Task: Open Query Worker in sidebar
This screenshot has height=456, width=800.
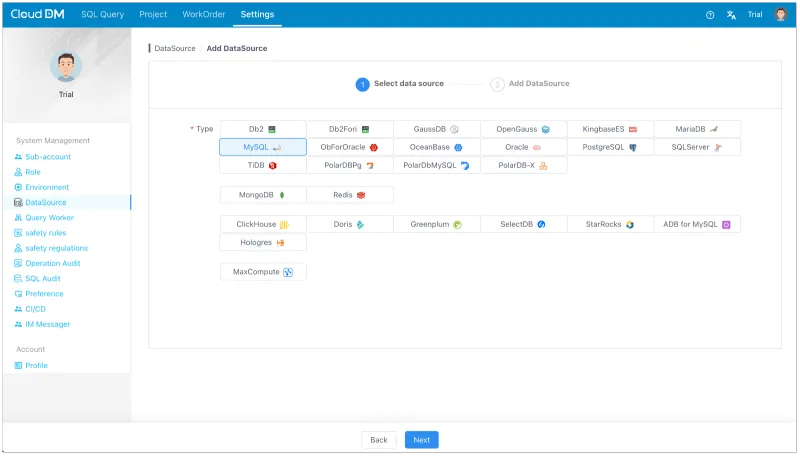Action: (x=49, y=217)
